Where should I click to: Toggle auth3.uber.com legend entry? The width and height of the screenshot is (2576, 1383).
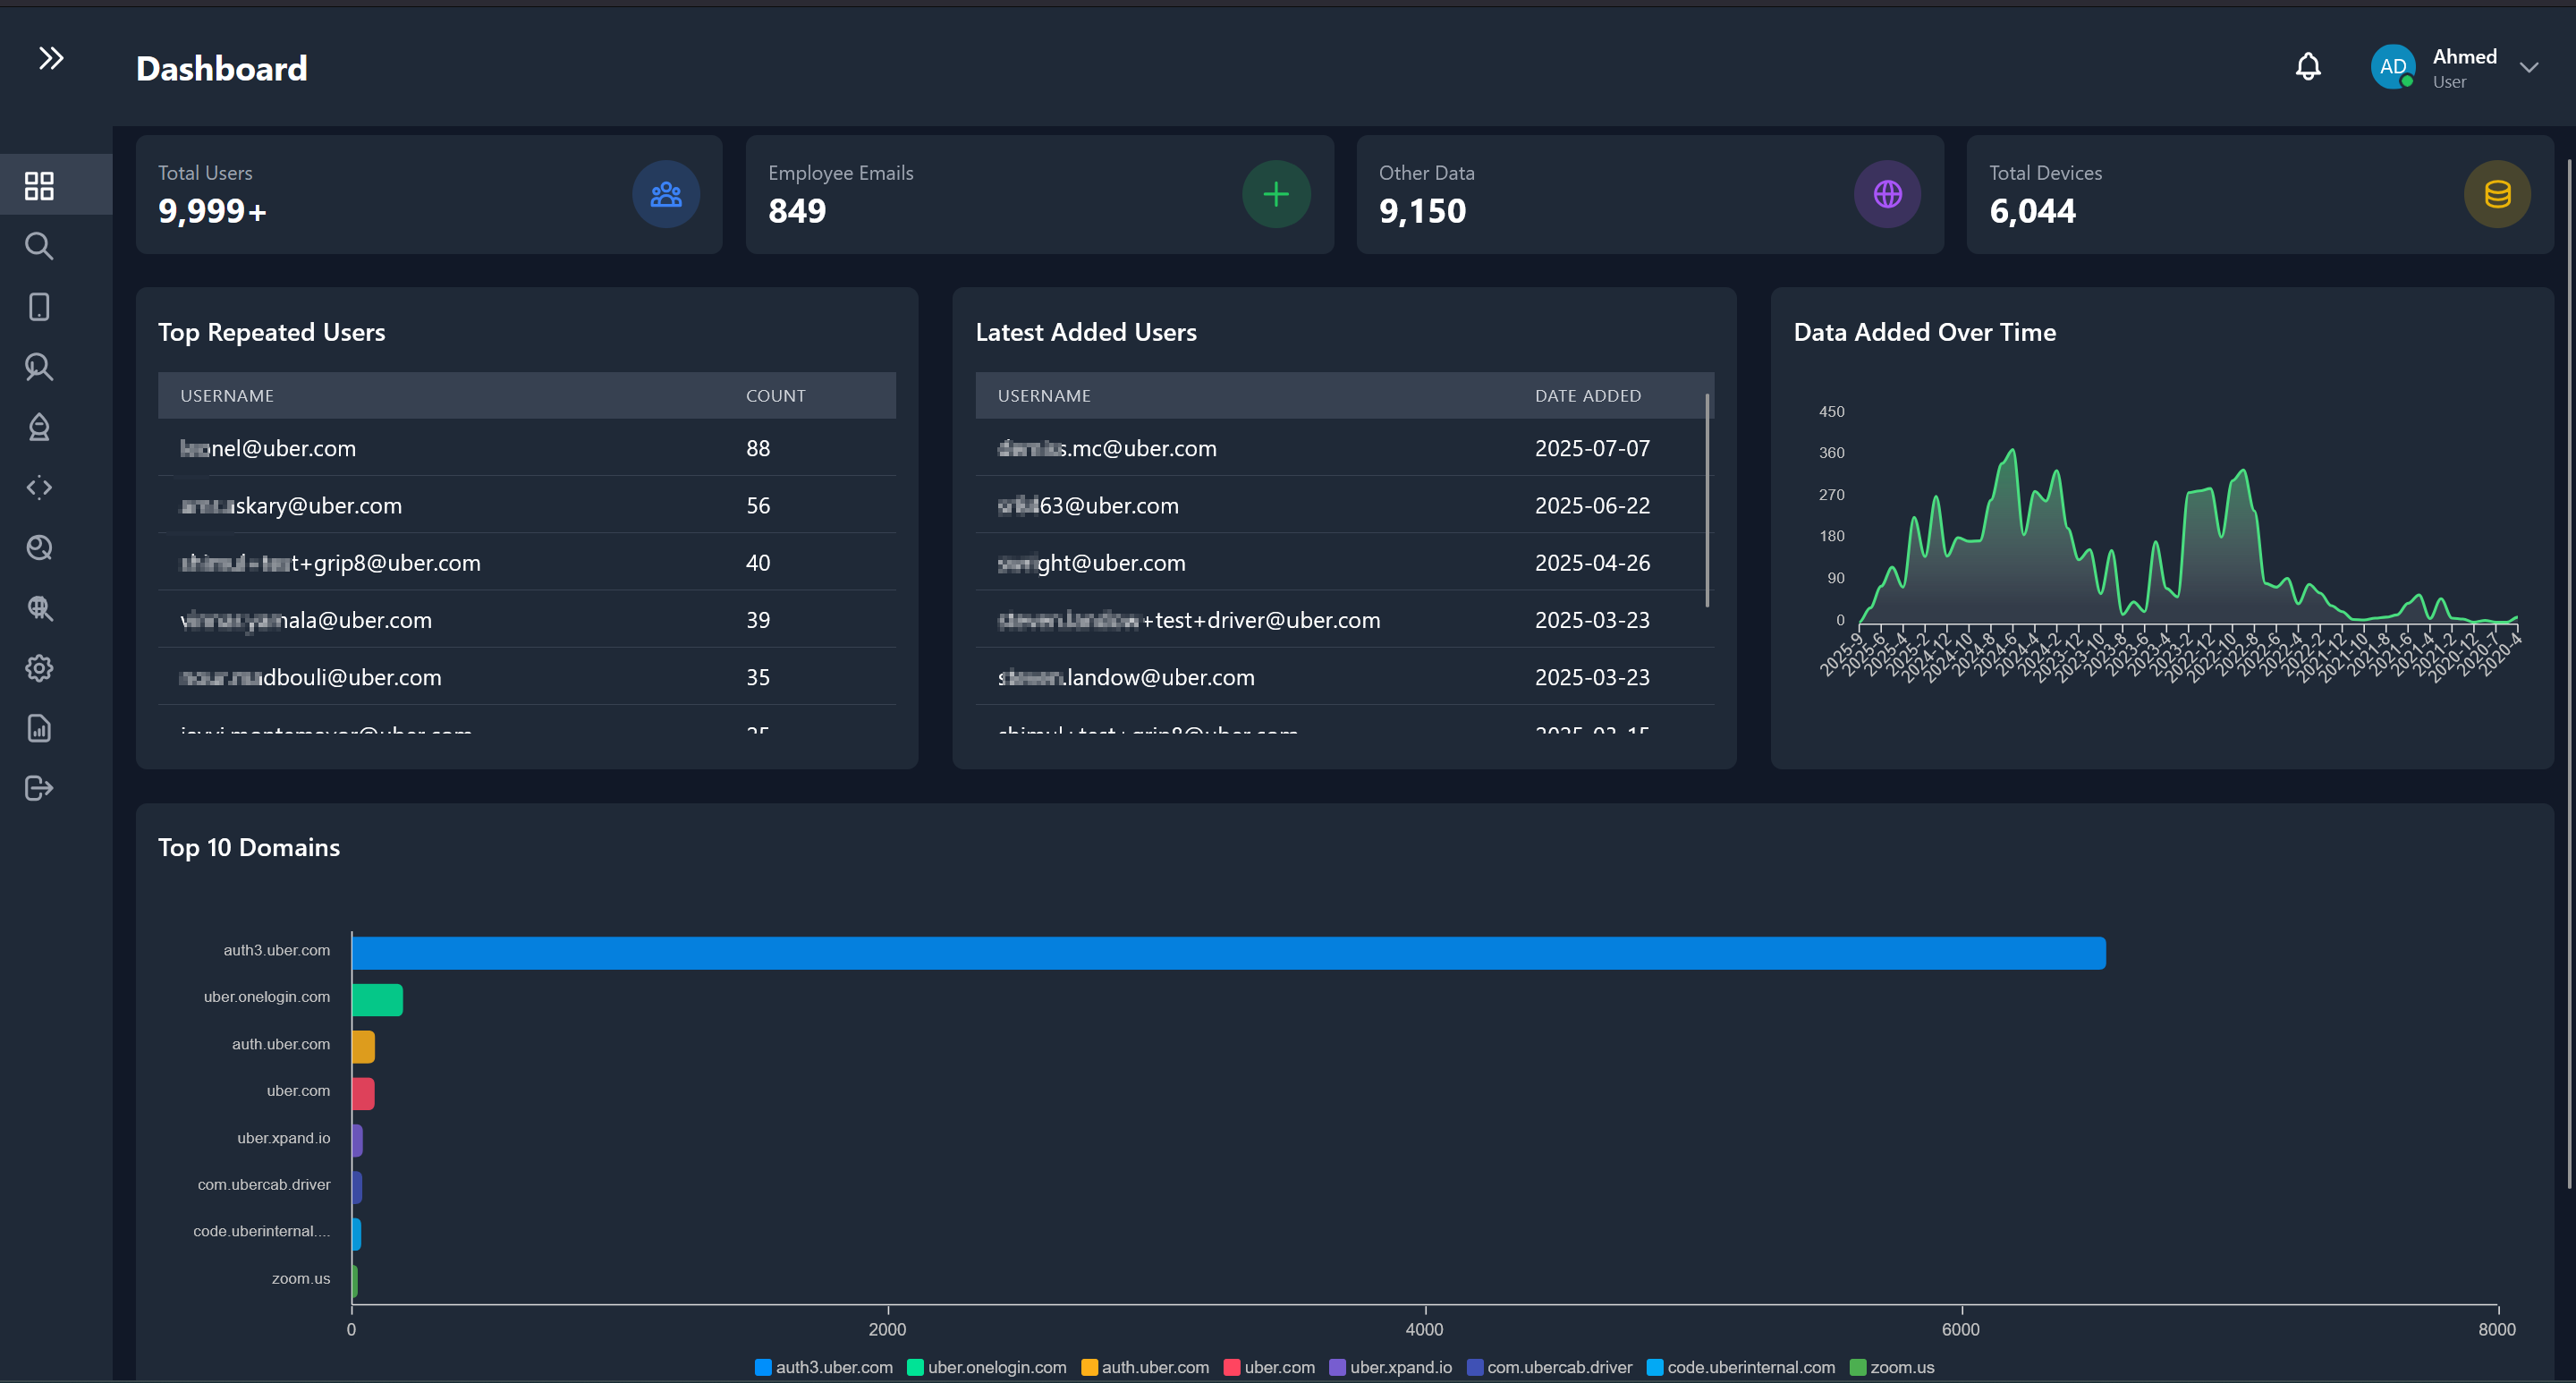click(823, 1367)
